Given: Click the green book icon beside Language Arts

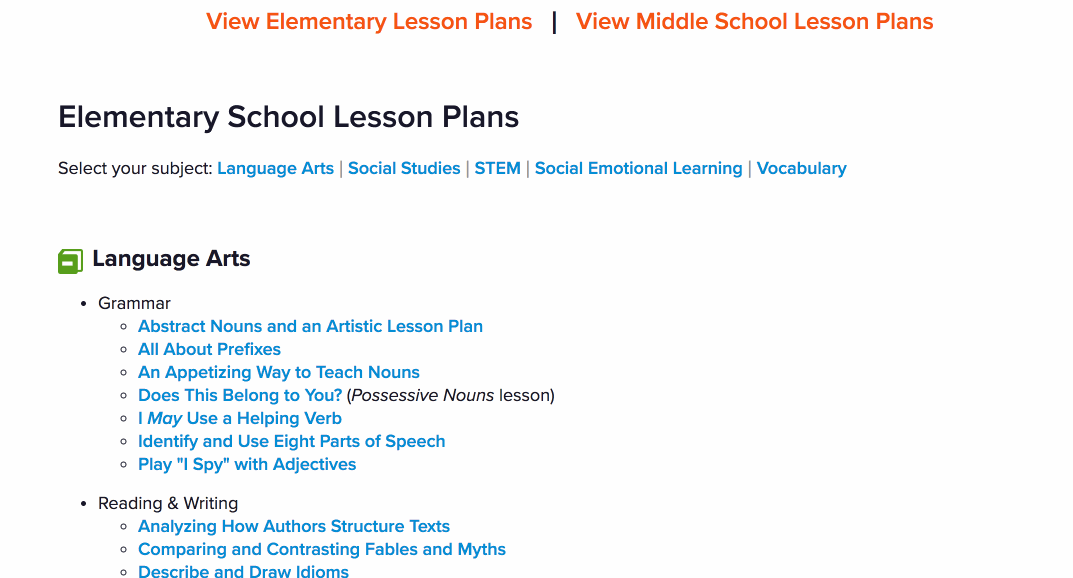Looking at the screenshot, I should click(x=69, y=260).
